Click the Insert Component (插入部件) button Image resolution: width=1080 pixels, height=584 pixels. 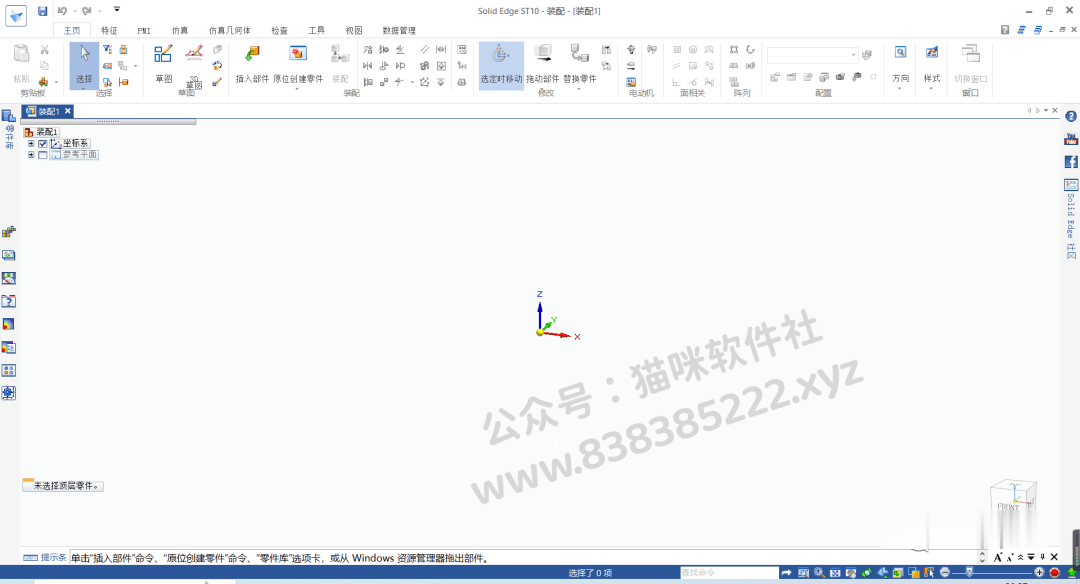(x=252, y=63)
